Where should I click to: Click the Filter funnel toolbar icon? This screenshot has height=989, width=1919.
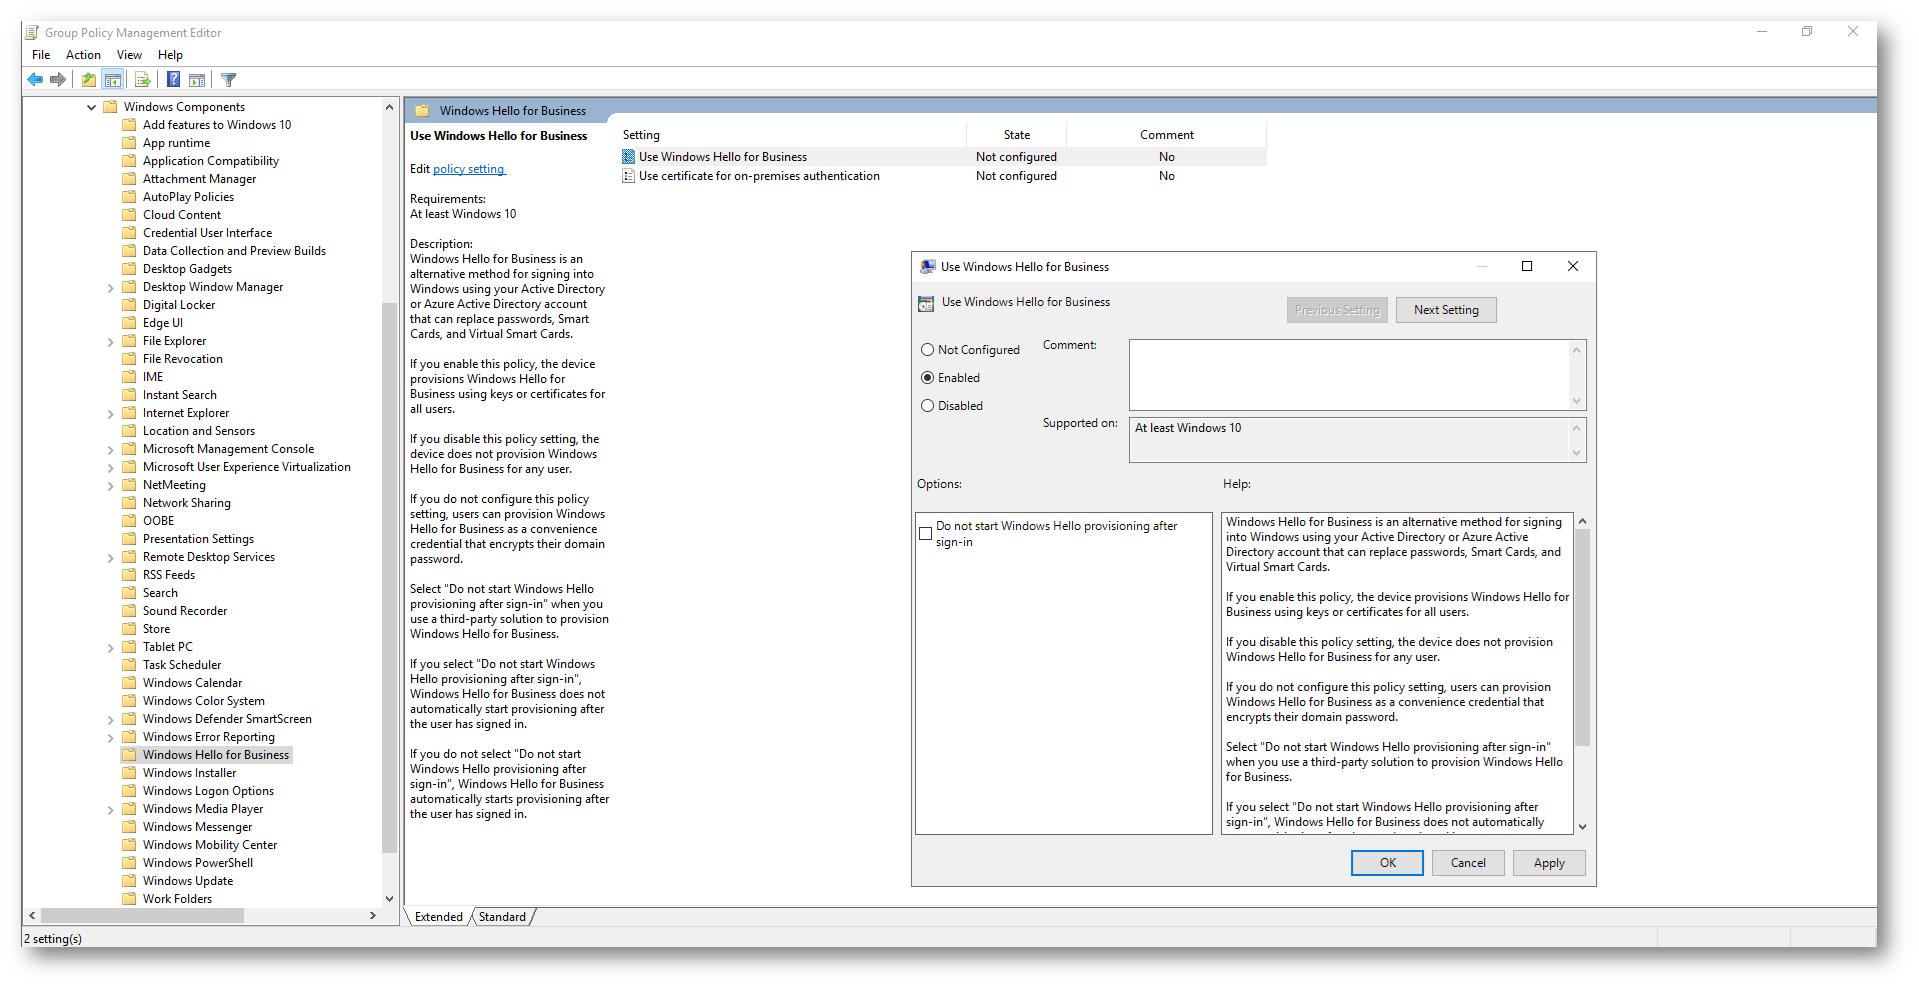pyautogui.click(x=228, y=80)
